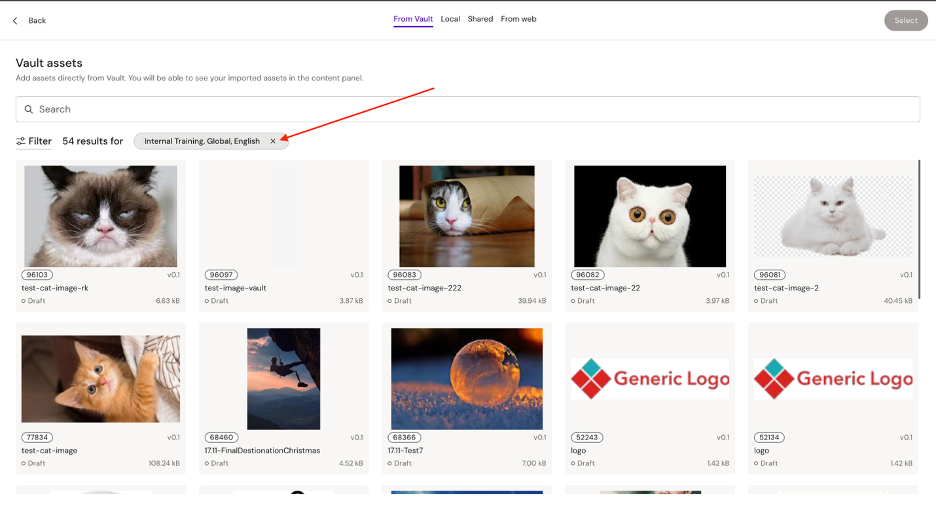Open the Shared tab
This screenshot has width=936, height=508.
481,19
